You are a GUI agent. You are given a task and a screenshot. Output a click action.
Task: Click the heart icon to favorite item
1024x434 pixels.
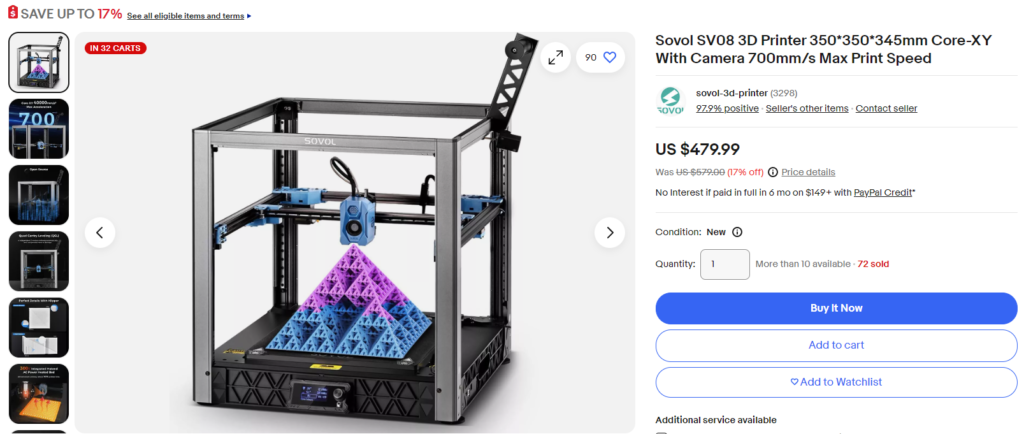(x=609, y=57)
